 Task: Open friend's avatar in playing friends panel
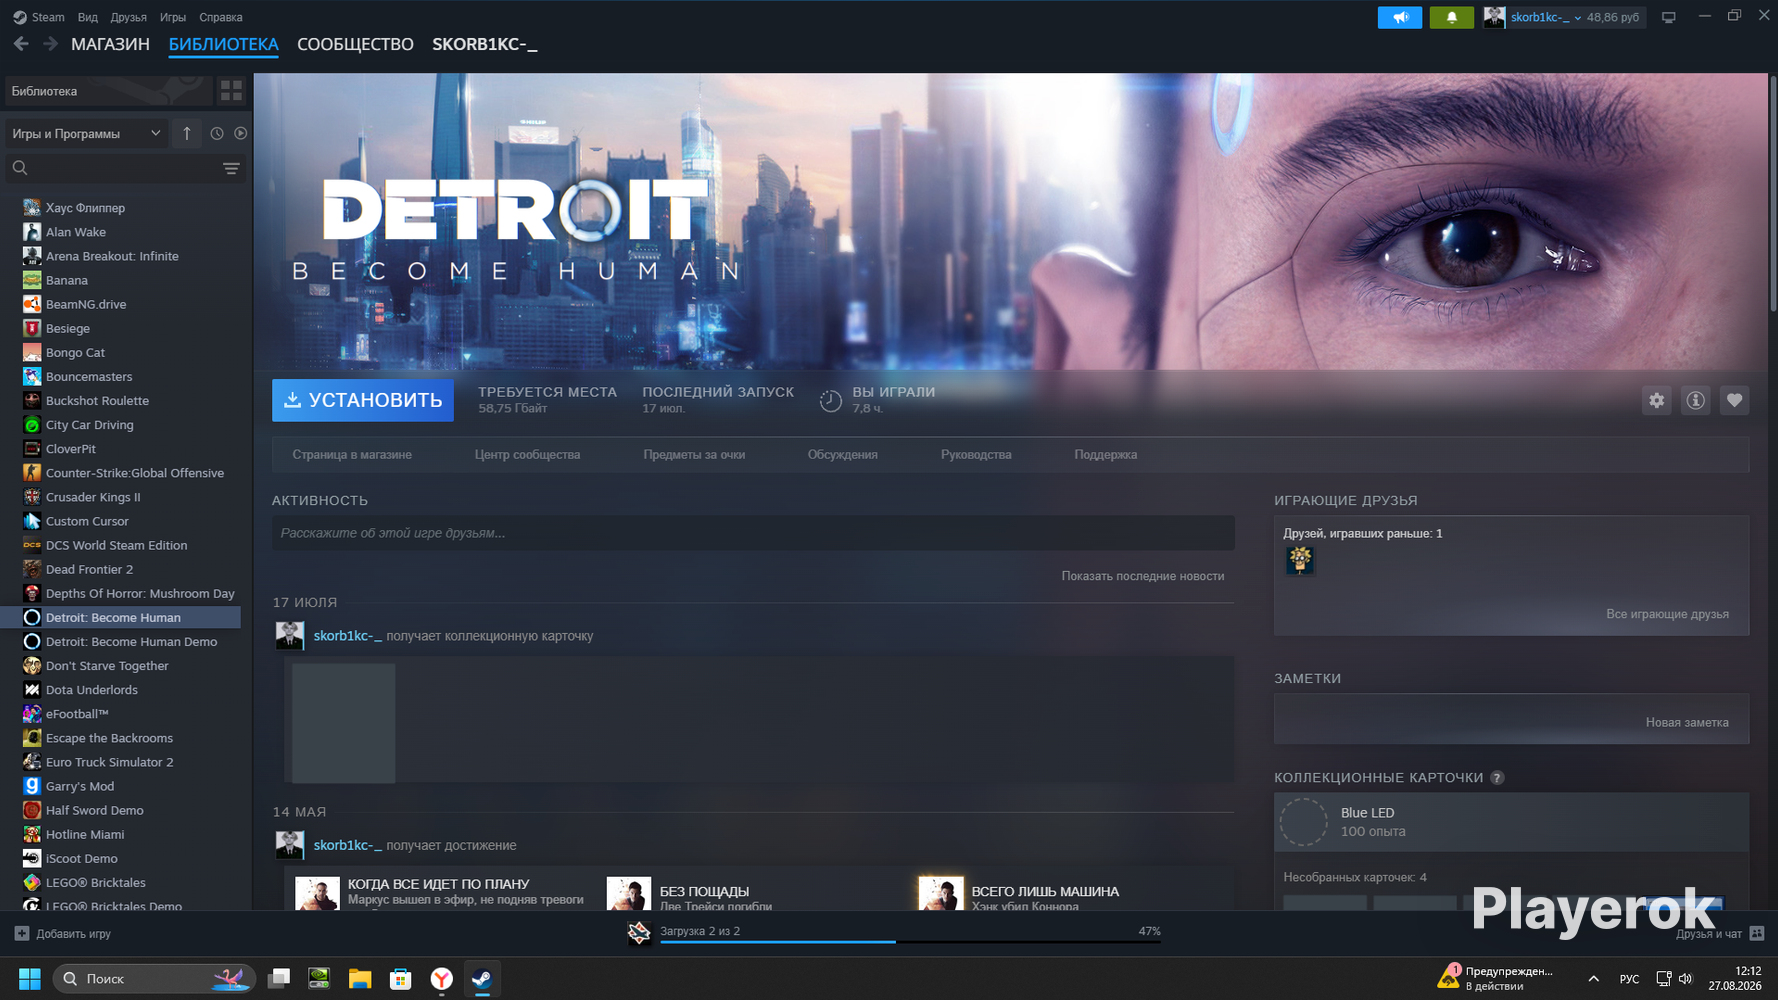(x=1300, y=560)
